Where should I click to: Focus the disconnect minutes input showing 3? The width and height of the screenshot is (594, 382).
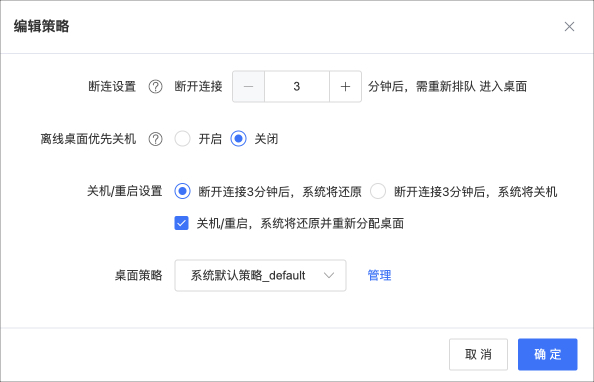pos(297,86)
